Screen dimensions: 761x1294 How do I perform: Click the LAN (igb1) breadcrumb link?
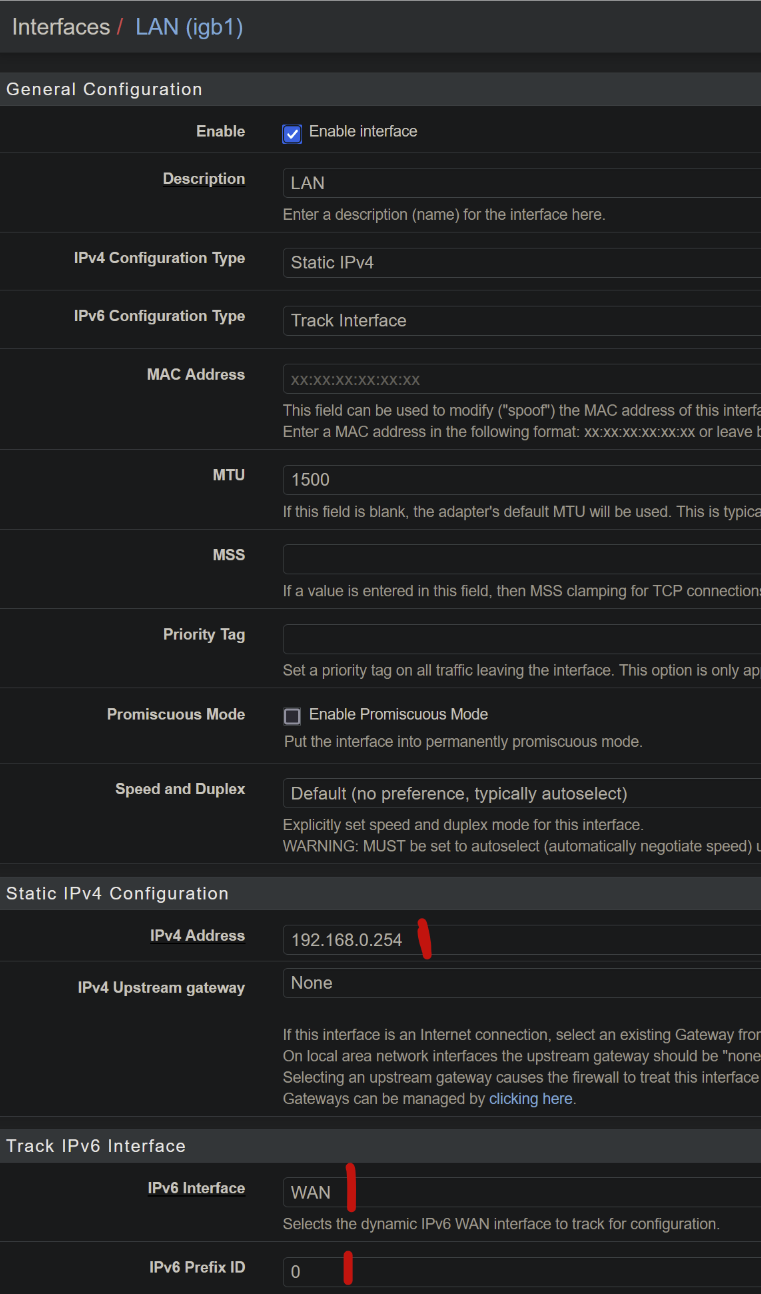tap(189, 27)
